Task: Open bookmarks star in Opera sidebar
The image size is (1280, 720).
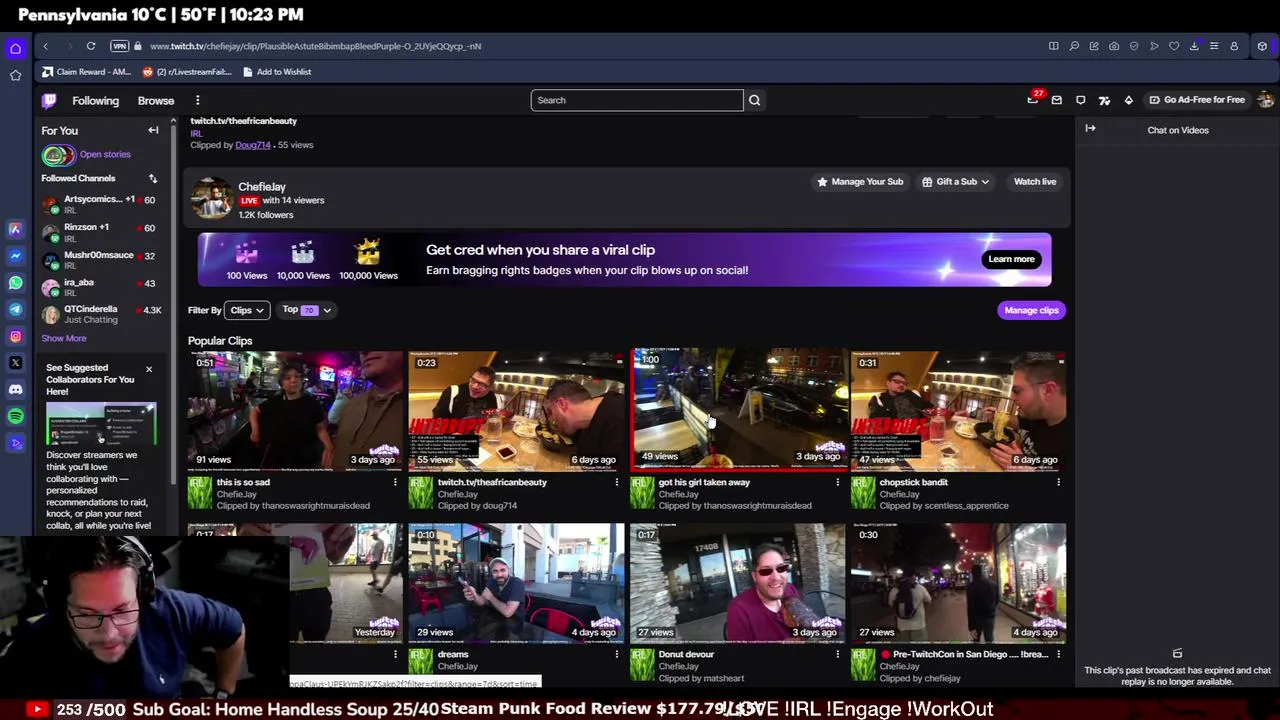Action: 15,75
